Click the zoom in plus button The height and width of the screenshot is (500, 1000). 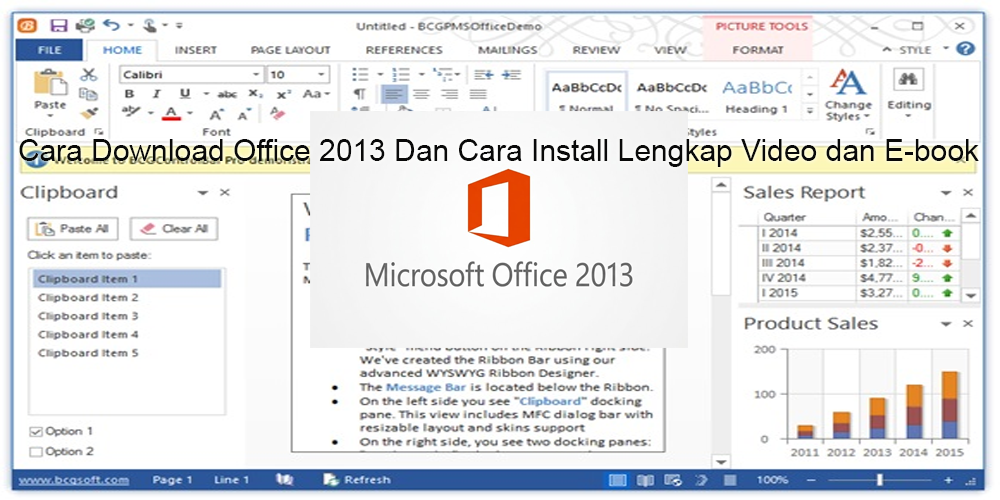pyautogui.click(x=949, y=480)
